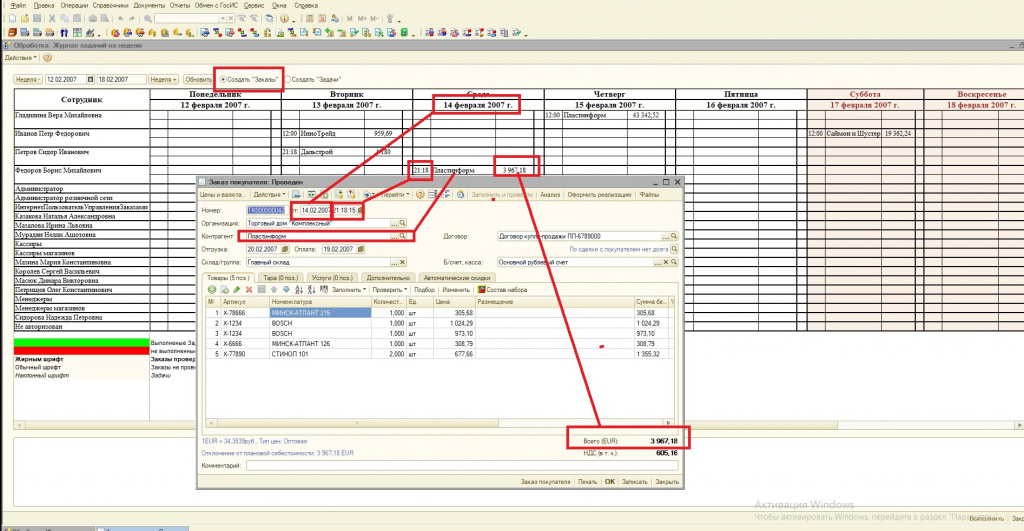Click the red delete row icon in goods toolbar

[249, 289]
